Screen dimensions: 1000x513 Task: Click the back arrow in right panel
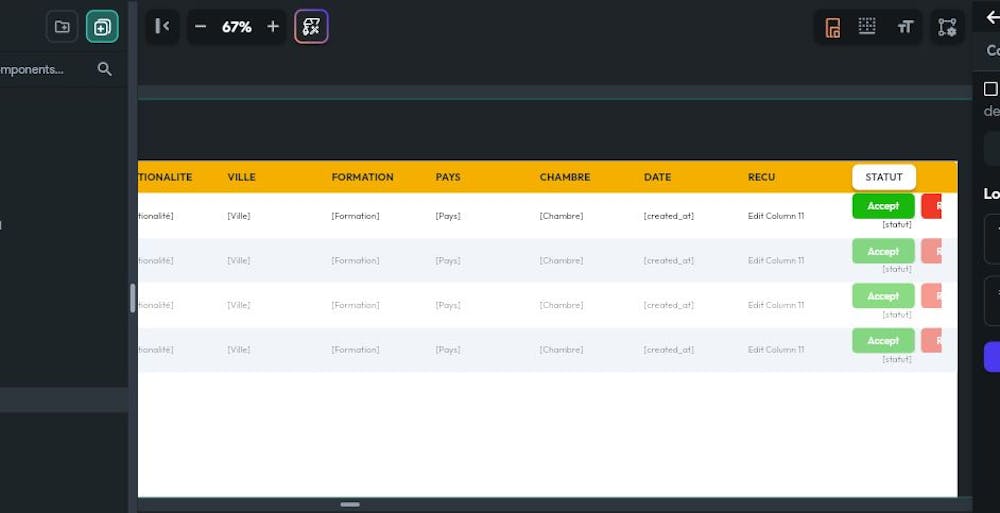(x=992, y=18)
